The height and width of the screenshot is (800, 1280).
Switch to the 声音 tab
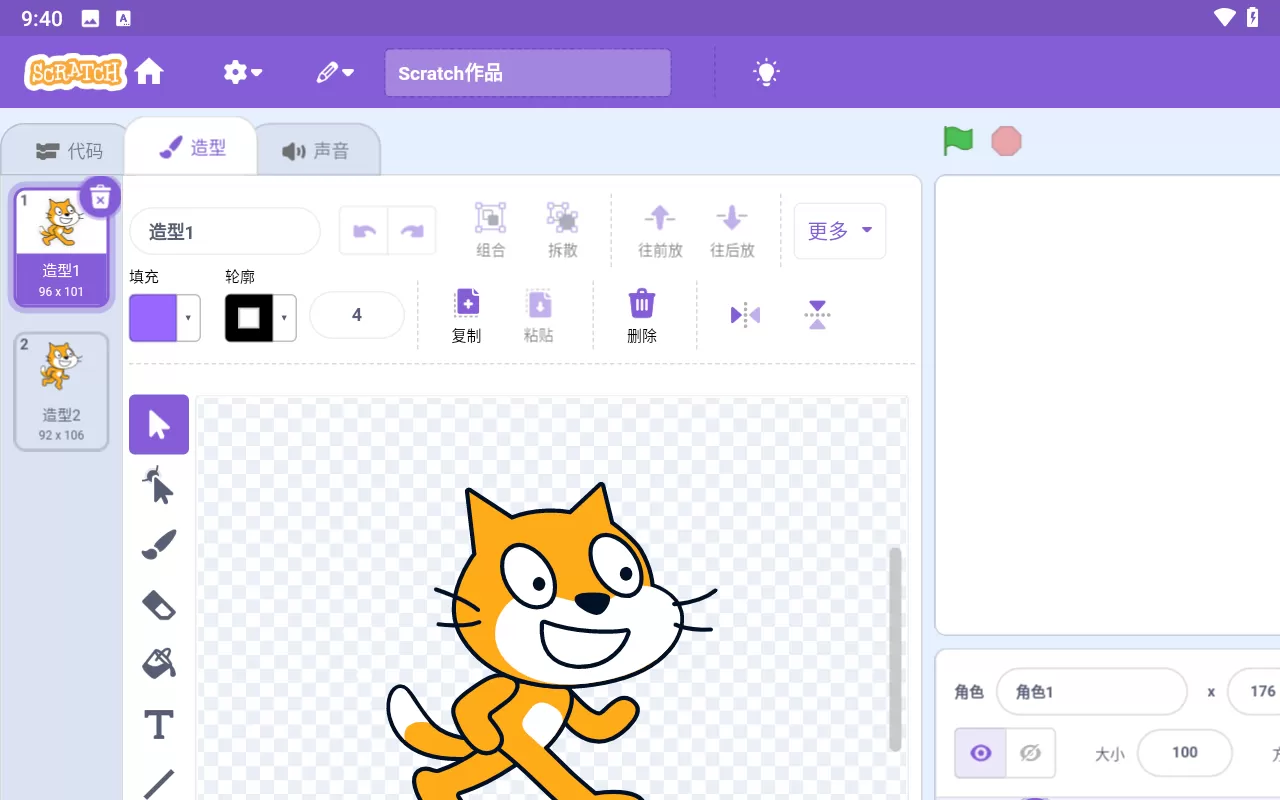click(316, 151)
